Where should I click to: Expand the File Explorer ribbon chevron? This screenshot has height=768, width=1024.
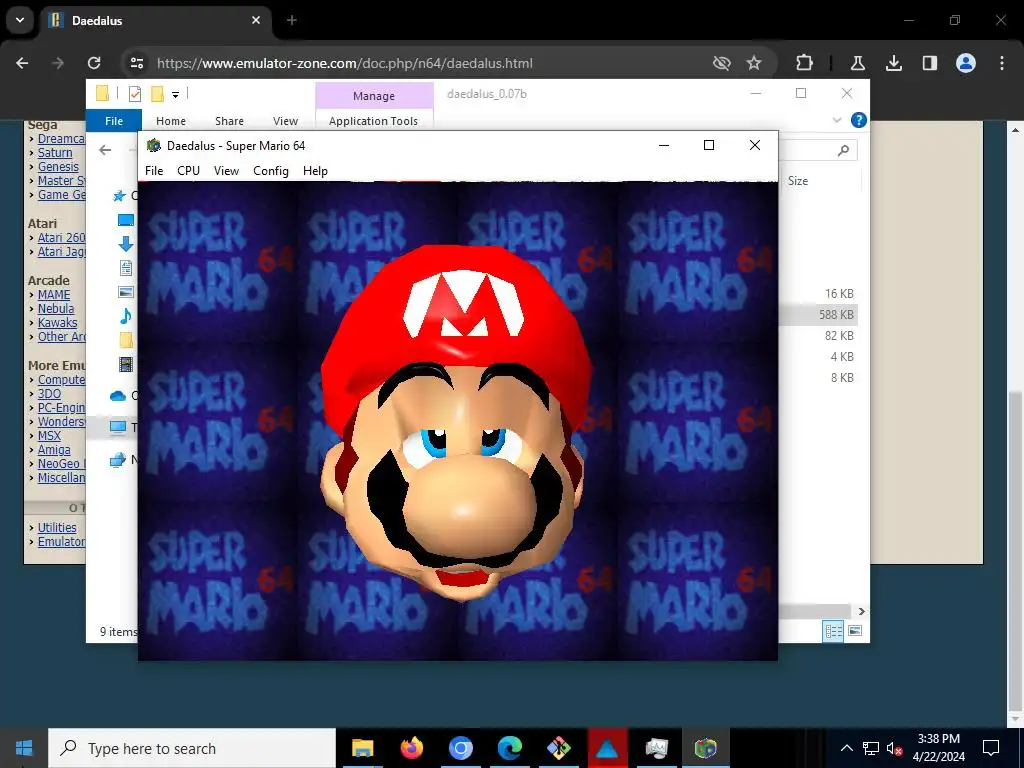(x=837, y=120)
